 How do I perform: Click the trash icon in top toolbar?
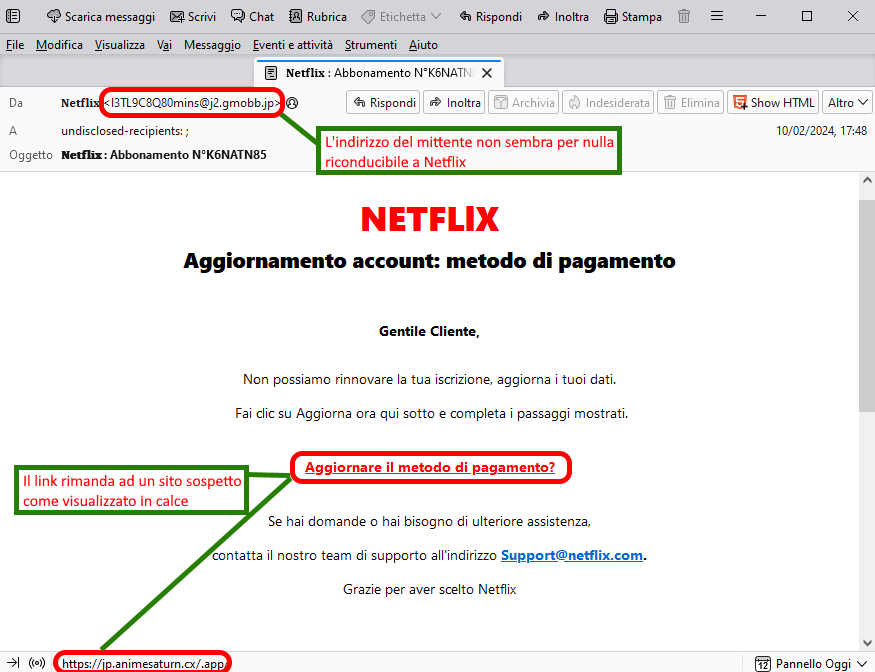pyautogui.click(x=684, y=17)
